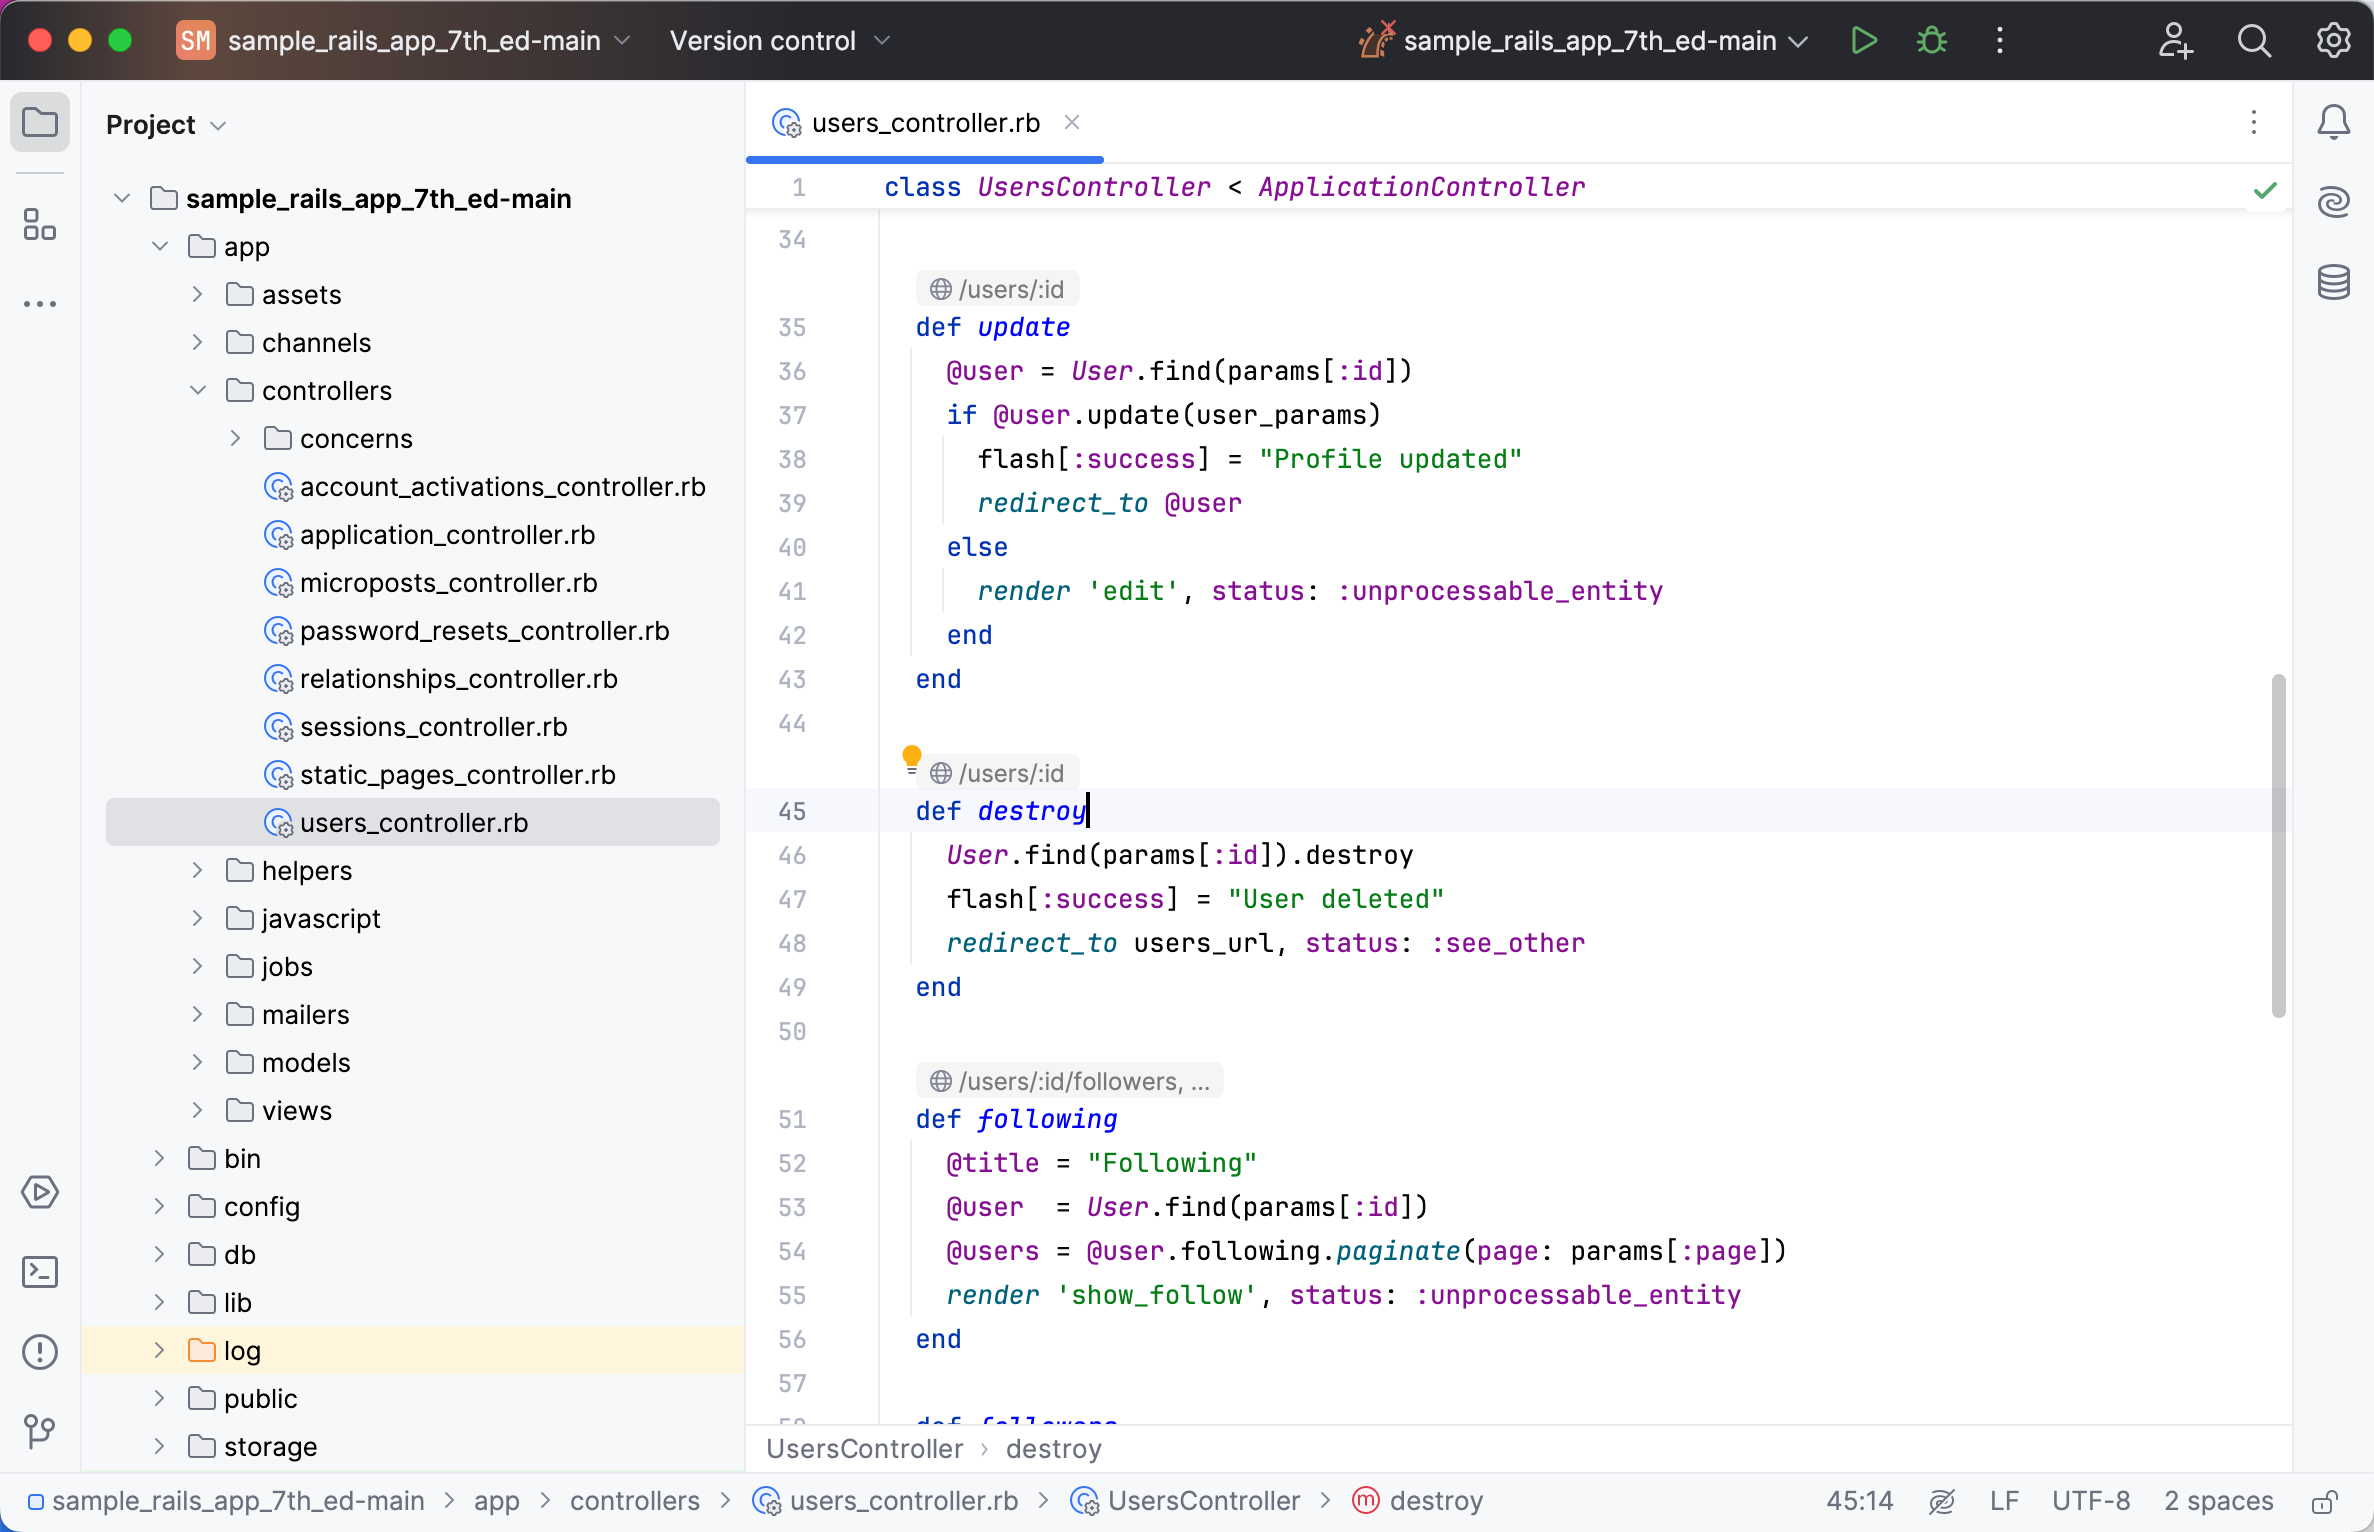2374x1532 pixels.
Task: Open the AI Assistant spiral icon
Action: click(x=2333, y=202)
